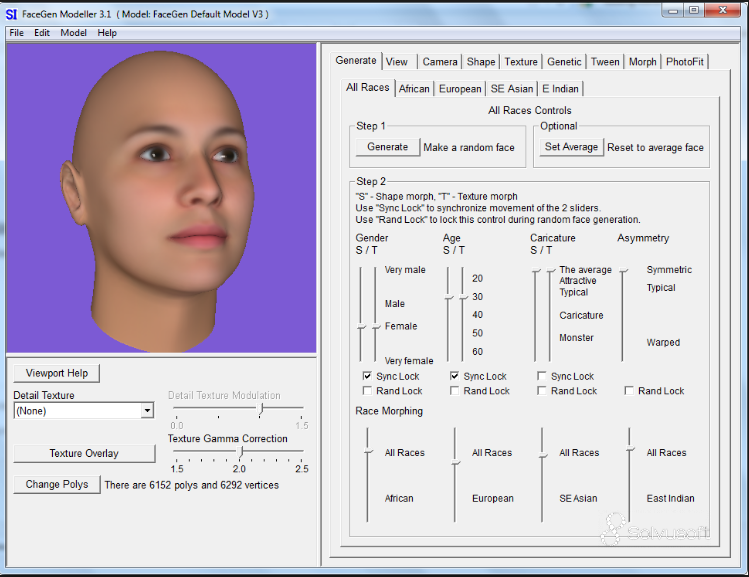Open the File menu
Screen dimensions: 749x577
16,32
